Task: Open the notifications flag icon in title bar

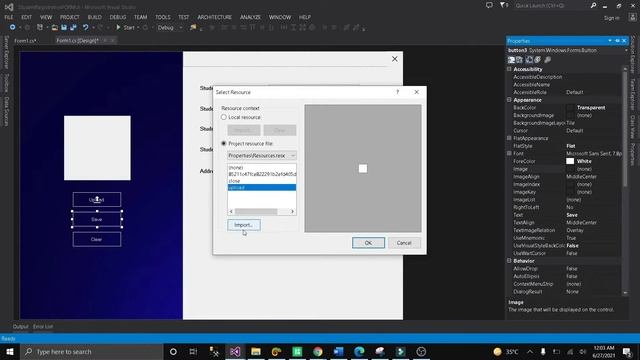Action: coord(504,5)
